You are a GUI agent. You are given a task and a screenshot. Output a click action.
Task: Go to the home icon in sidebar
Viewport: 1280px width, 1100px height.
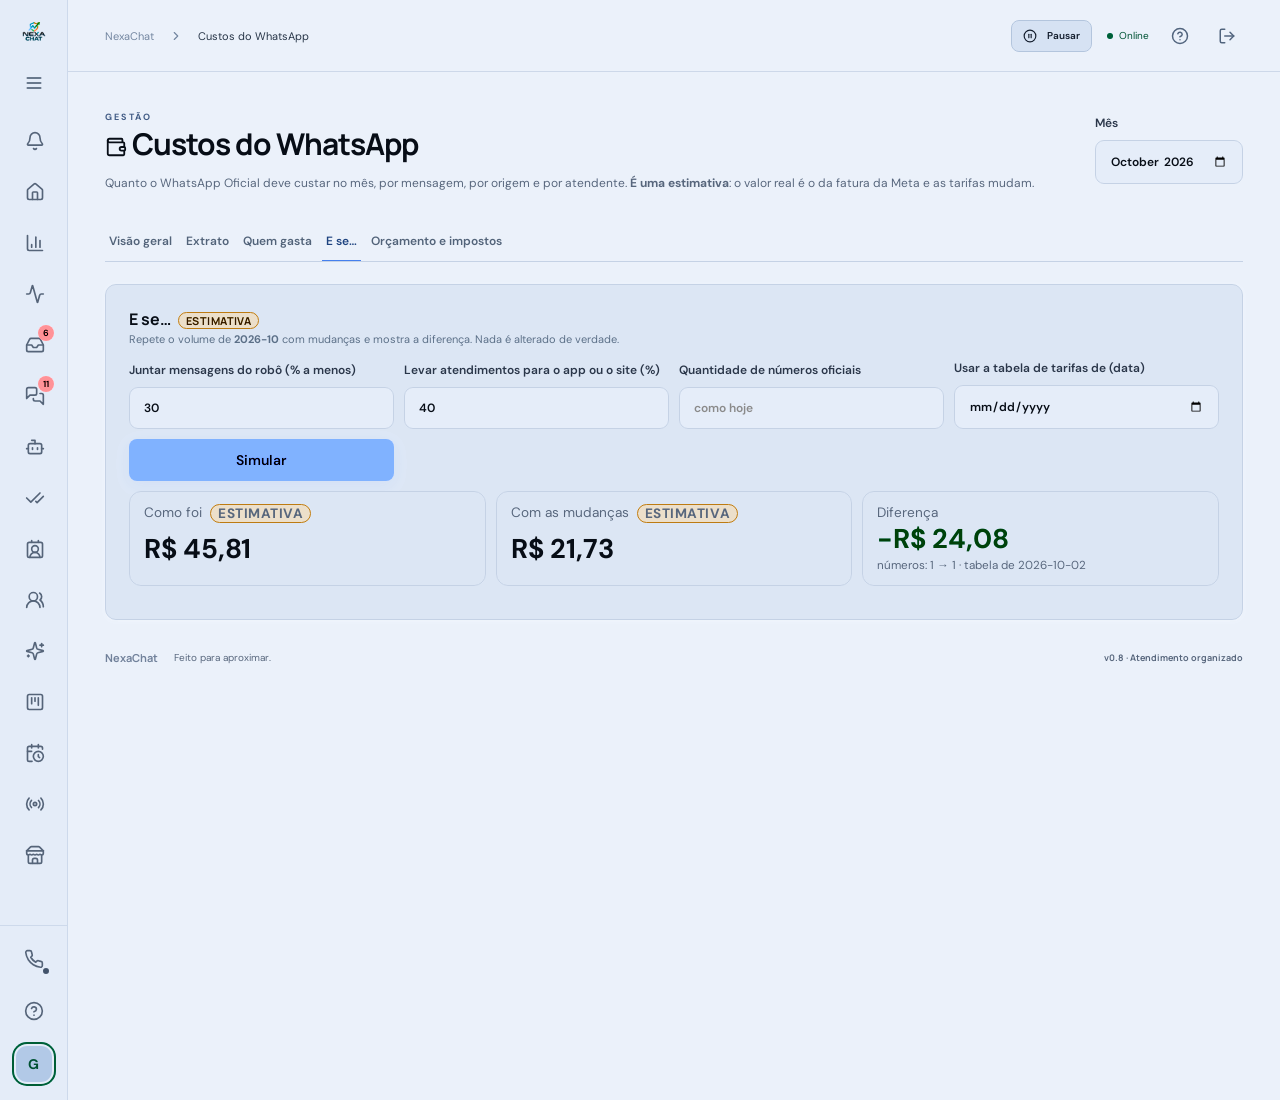34,192
